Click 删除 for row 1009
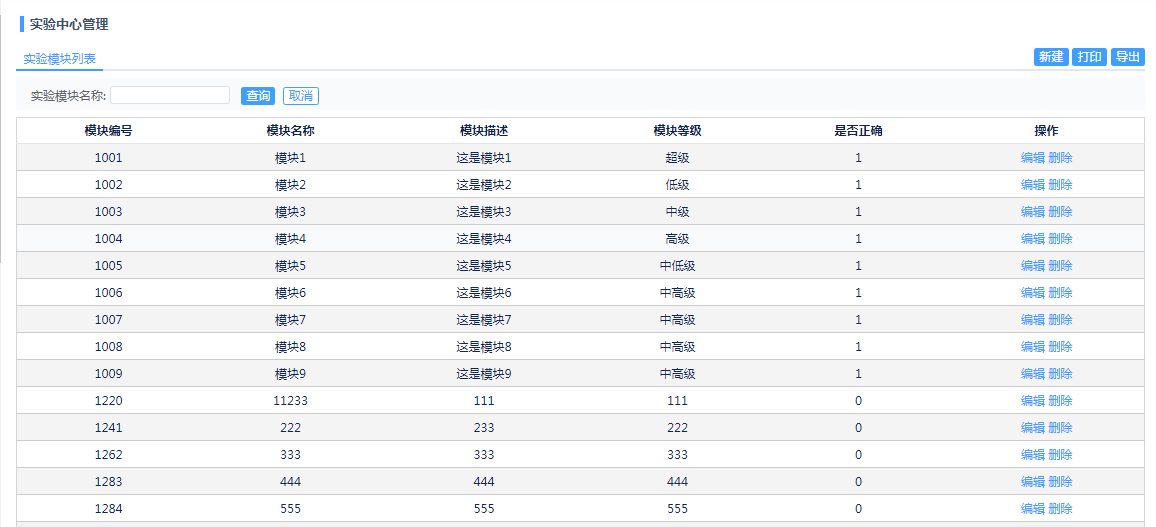 tap(1060, 374)
